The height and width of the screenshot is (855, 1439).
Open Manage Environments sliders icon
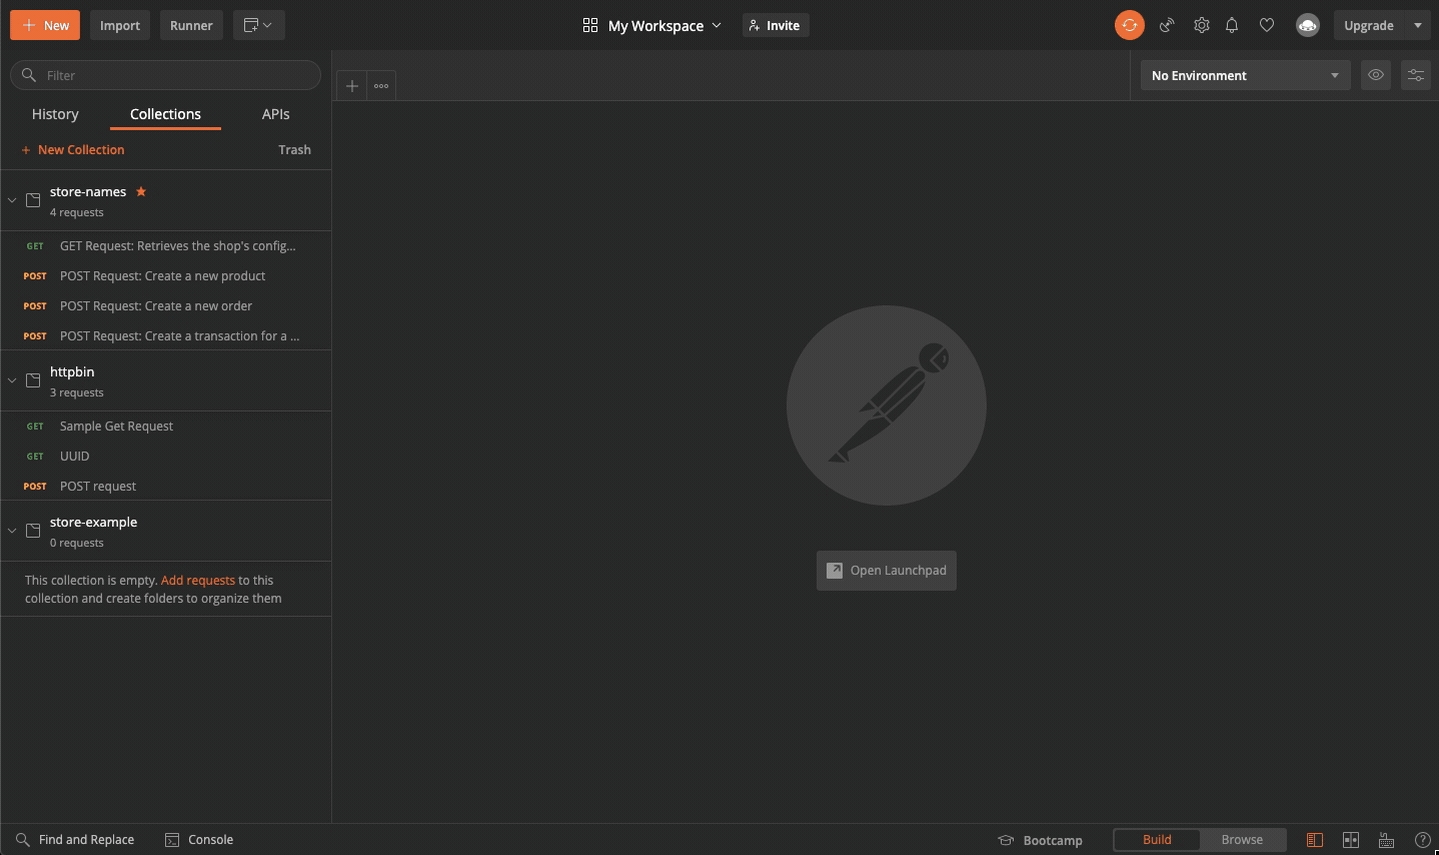point(1416,75)
